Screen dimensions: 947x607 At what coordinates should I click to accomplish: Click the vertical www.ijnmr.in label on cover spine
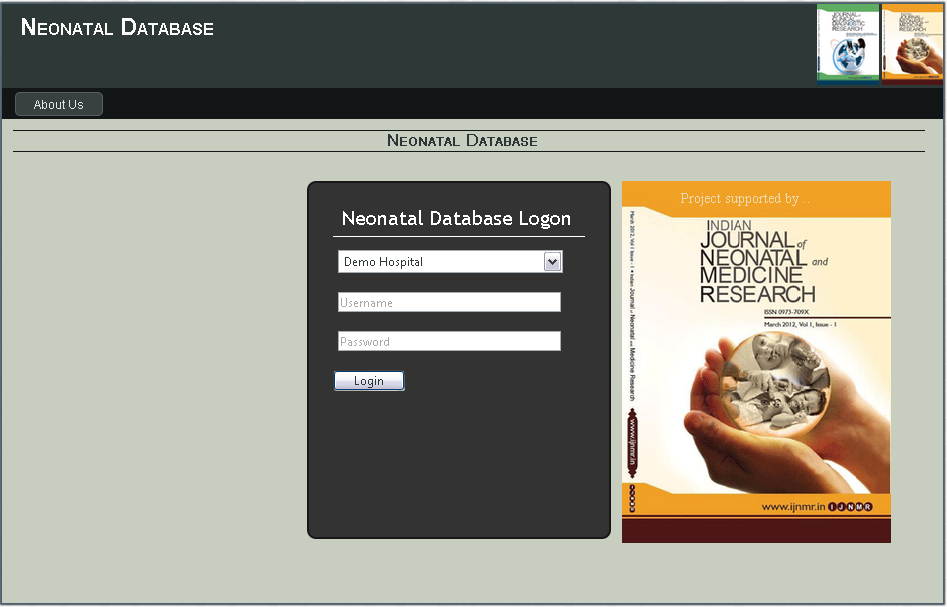pyautogui.click(x=633, y=440)
